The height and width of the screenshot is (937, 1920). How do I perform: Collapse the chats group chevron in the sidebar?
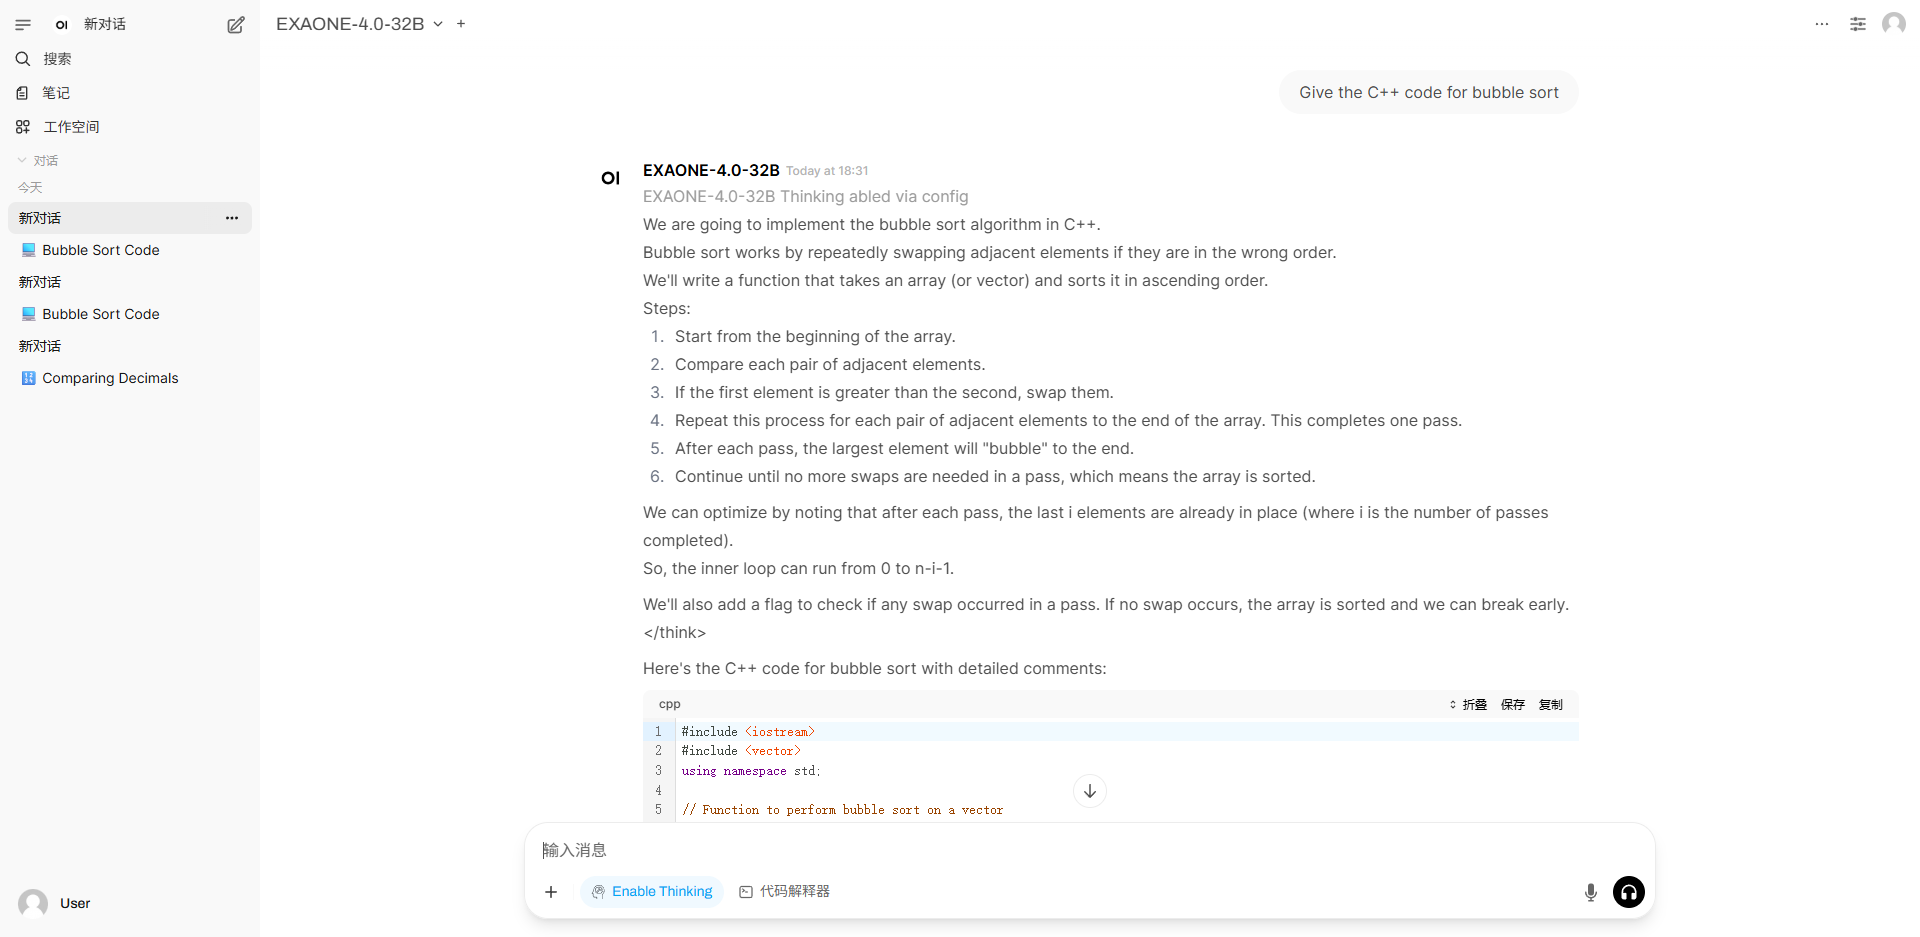[22, 160]
